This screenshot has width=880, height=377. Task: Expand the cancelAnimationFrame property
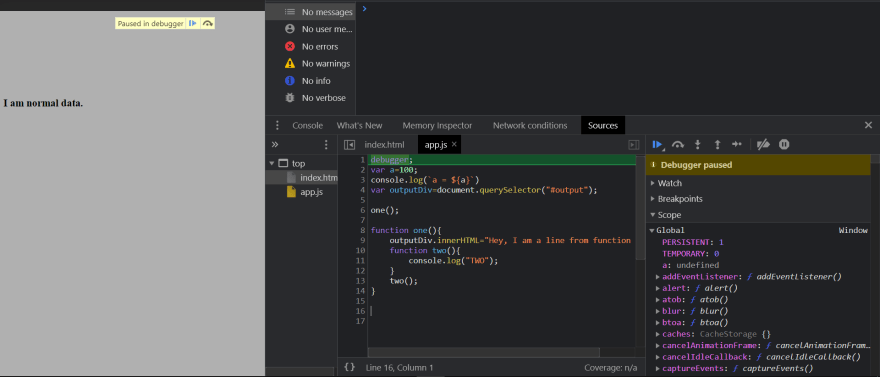(x=658, y=346)
